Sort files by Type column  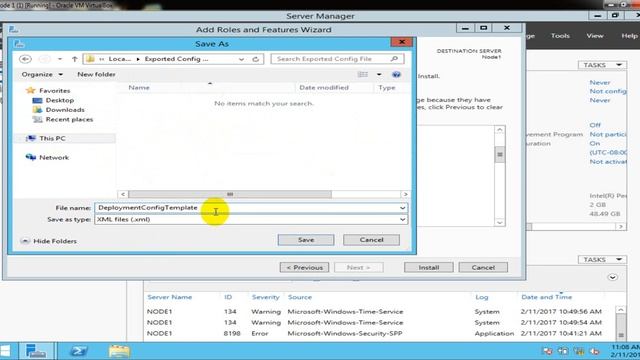(x=387, y=87)
